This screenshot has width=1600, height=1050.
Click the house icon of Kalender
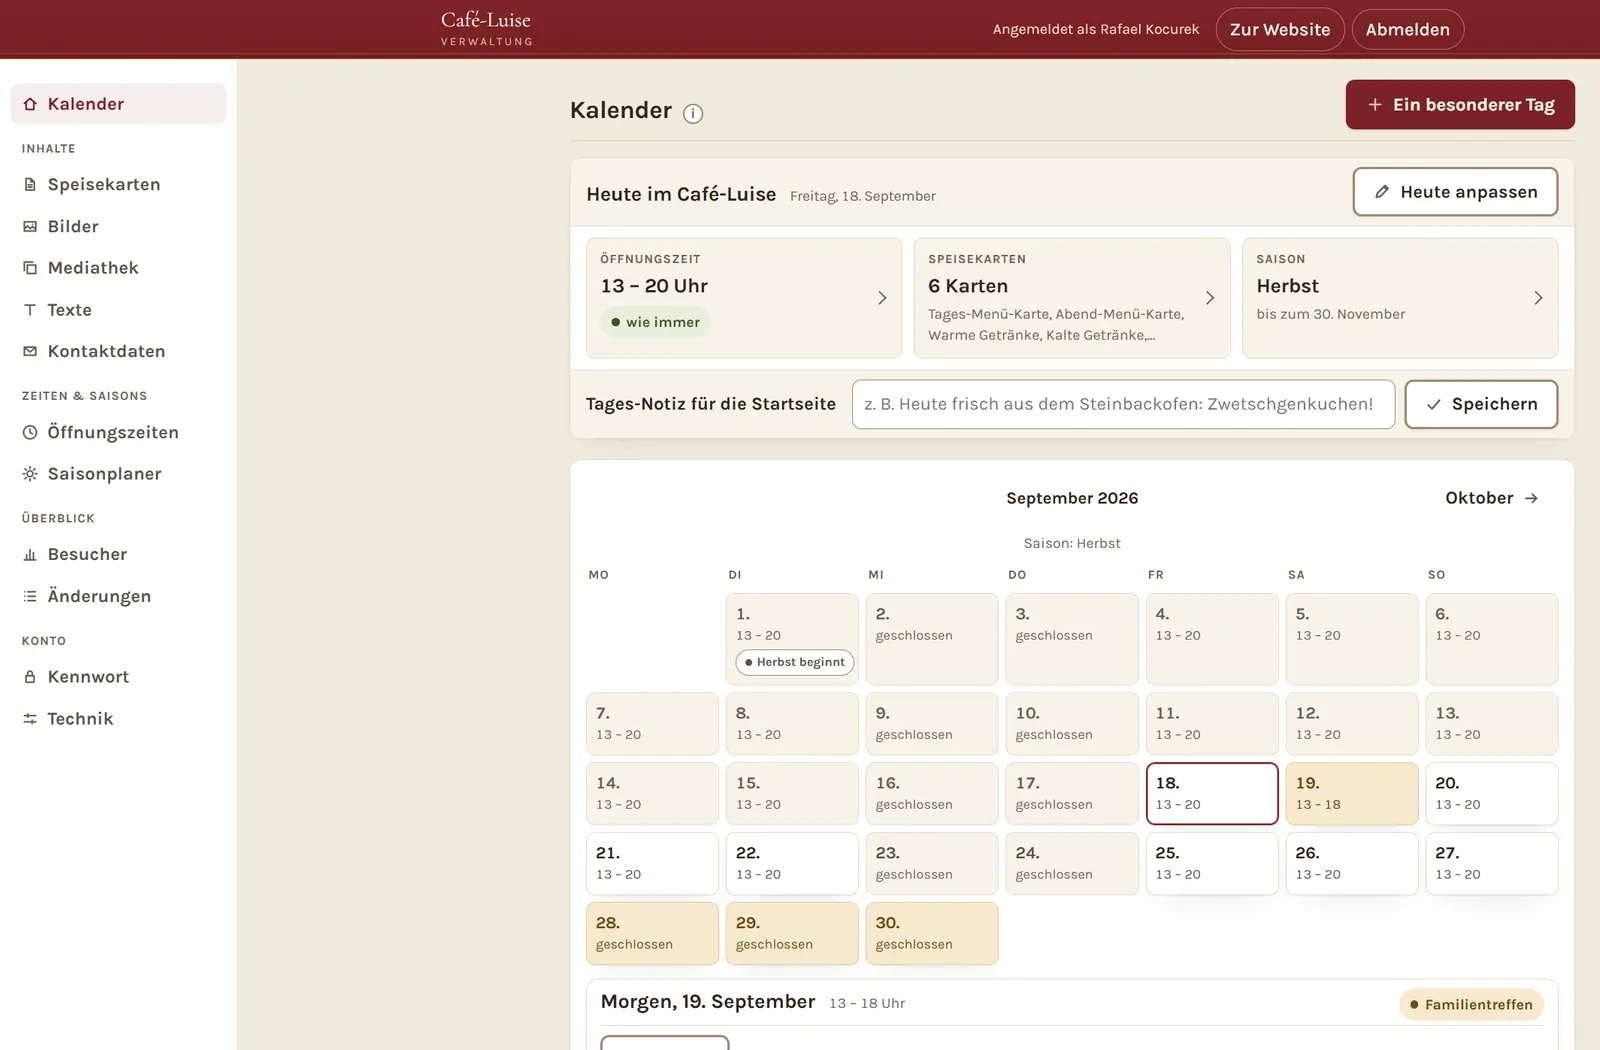(x=30, y=104)
